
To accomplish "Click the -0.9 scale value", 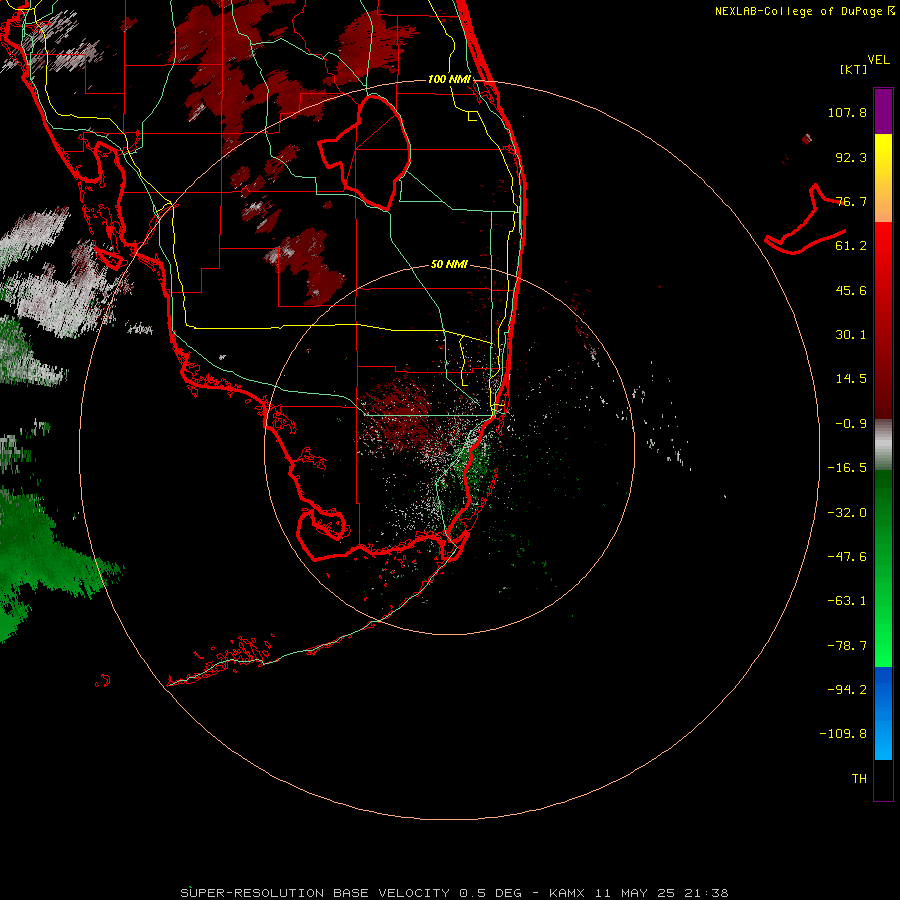I will point(851,424).
